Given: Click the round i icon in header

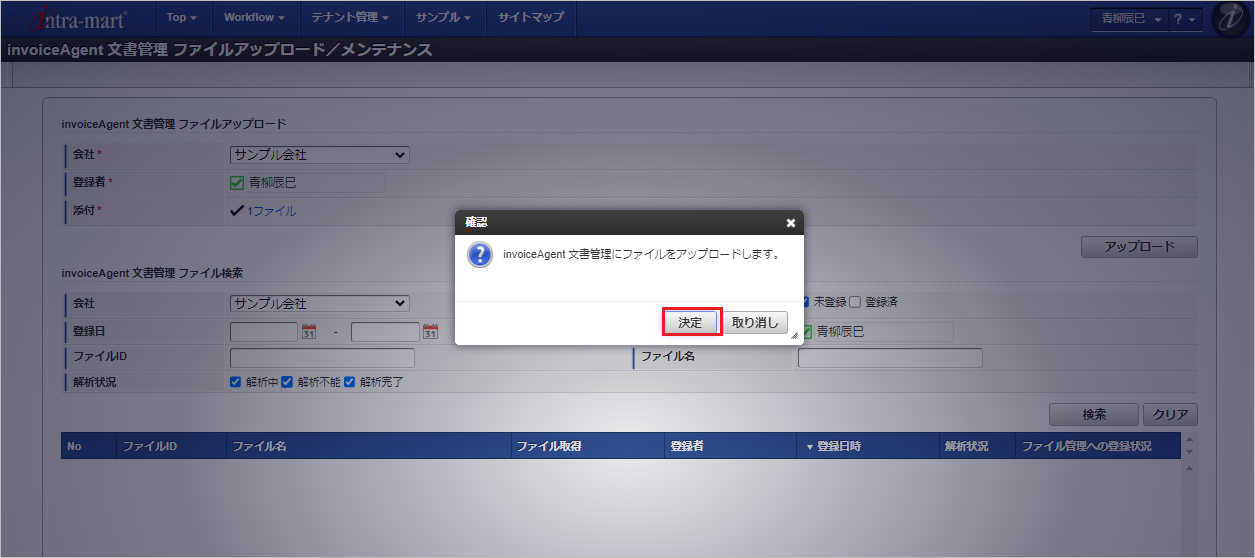Looking at the screenshot, I should coord(1229,19).
